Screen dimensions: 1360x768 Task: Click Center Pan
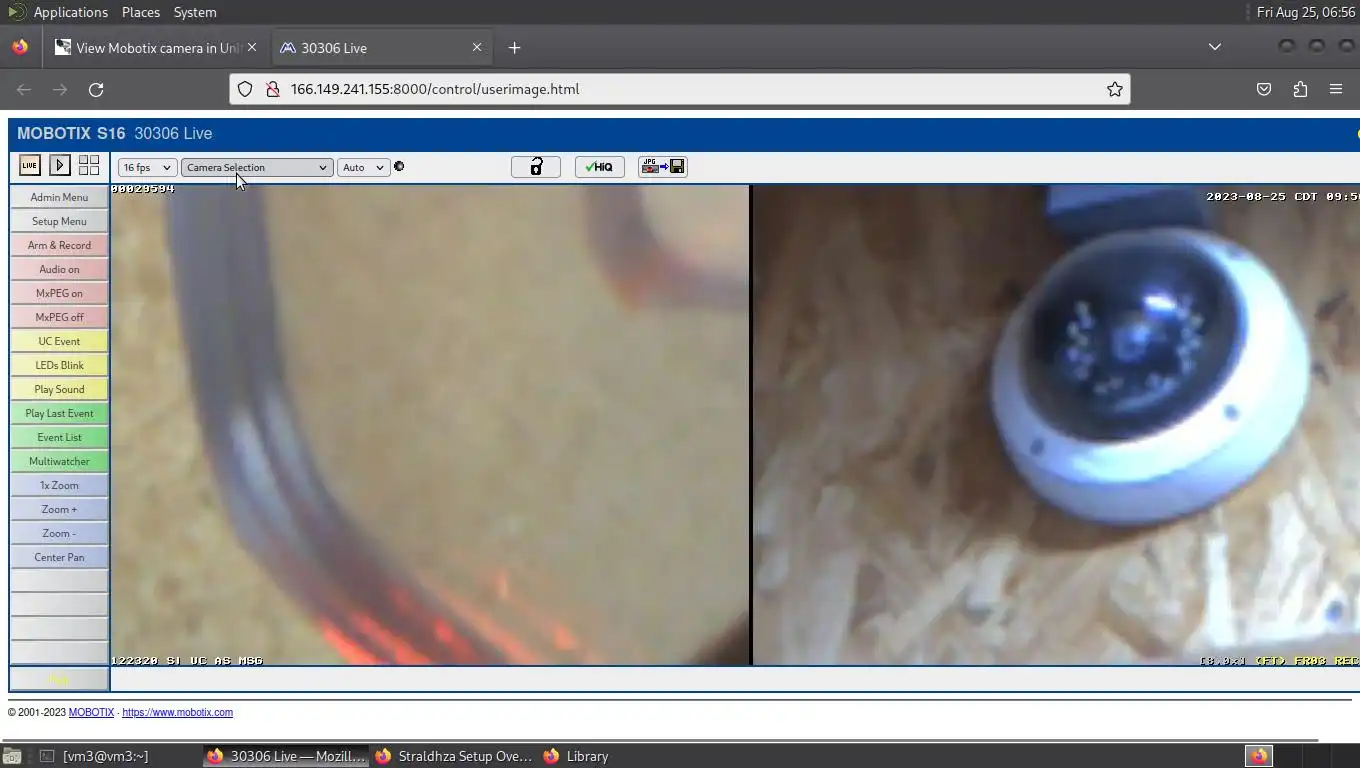[59, 557]
